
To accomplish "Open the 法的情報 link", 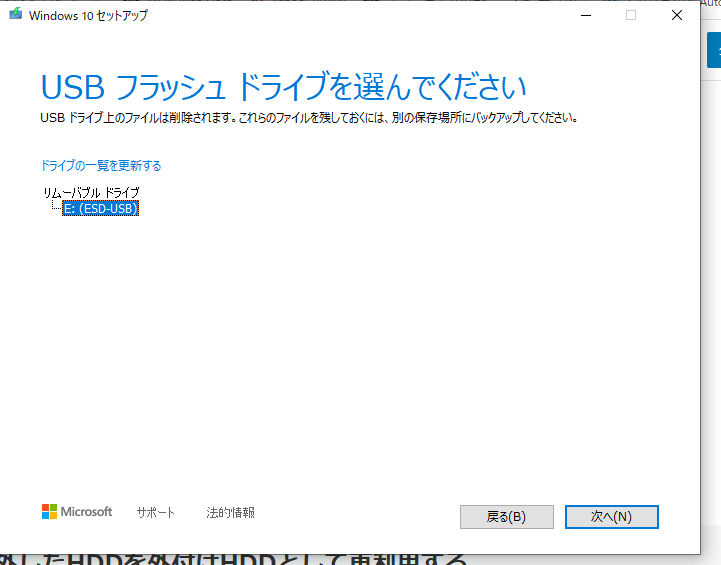I will (230, 512).
